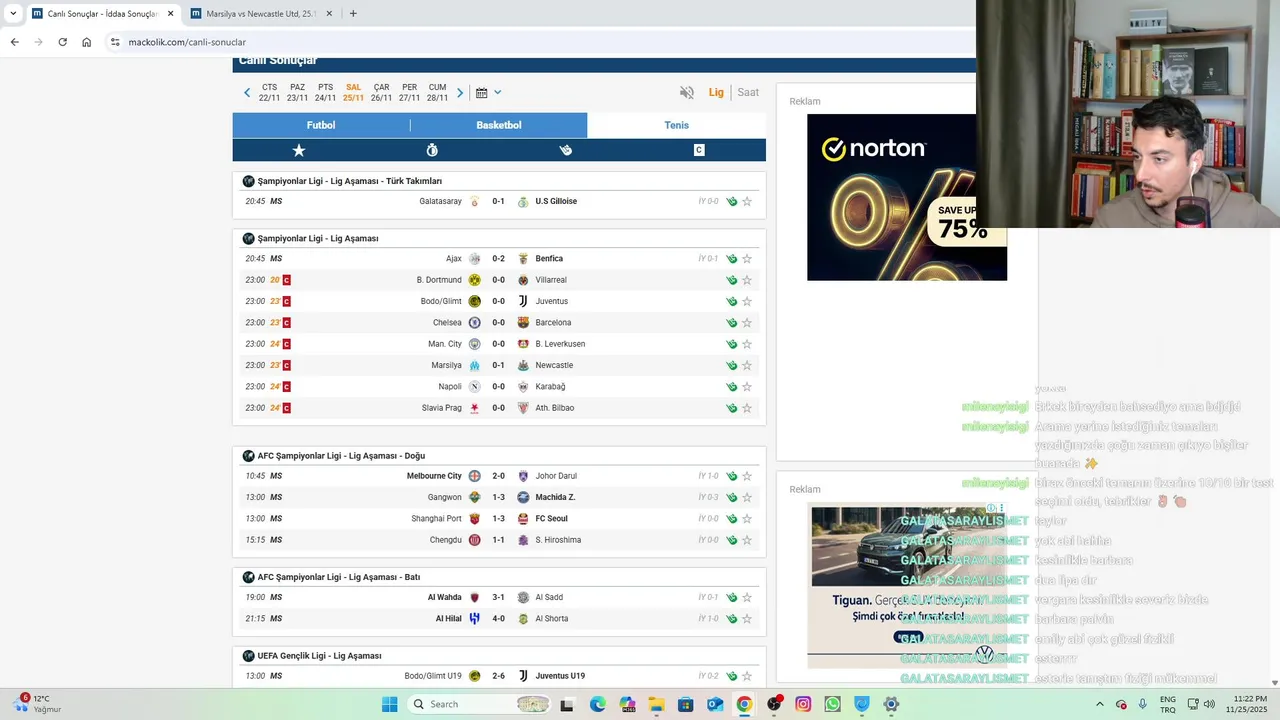The width and height of the screenshot is (1280, 720).
Task: Star the Marsilya vs Newcastle match
Action: 747,365
